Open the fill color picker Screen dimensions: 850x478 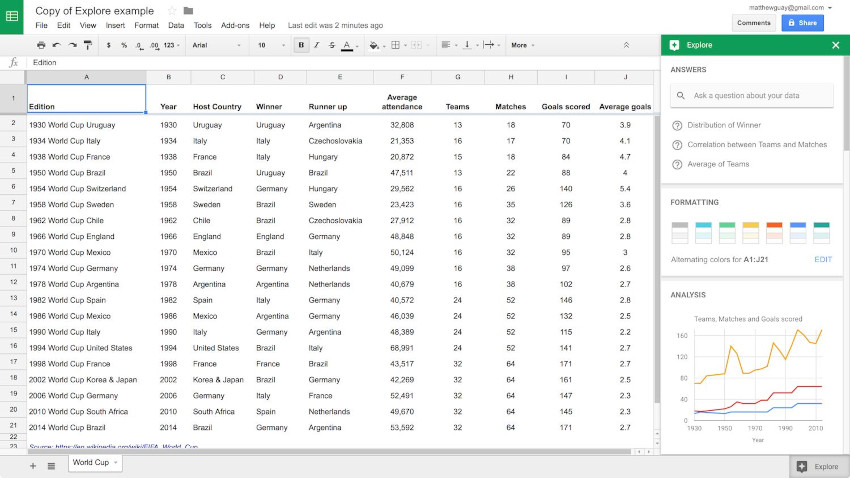(376, 46)
